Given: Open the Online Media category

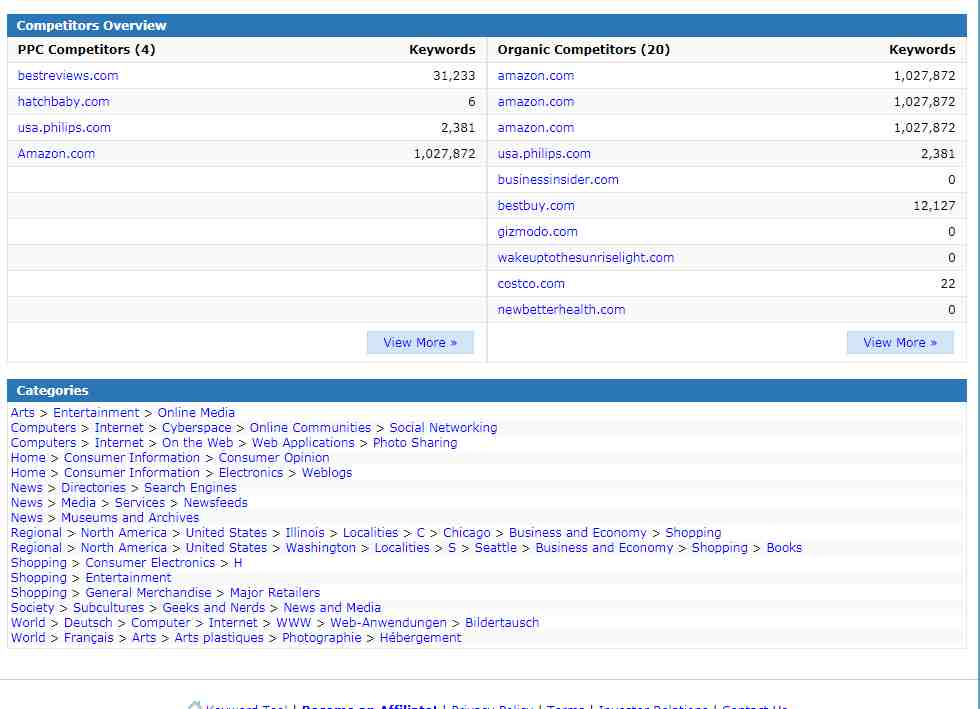Looking at the screenshot, I should click(196, 413).
